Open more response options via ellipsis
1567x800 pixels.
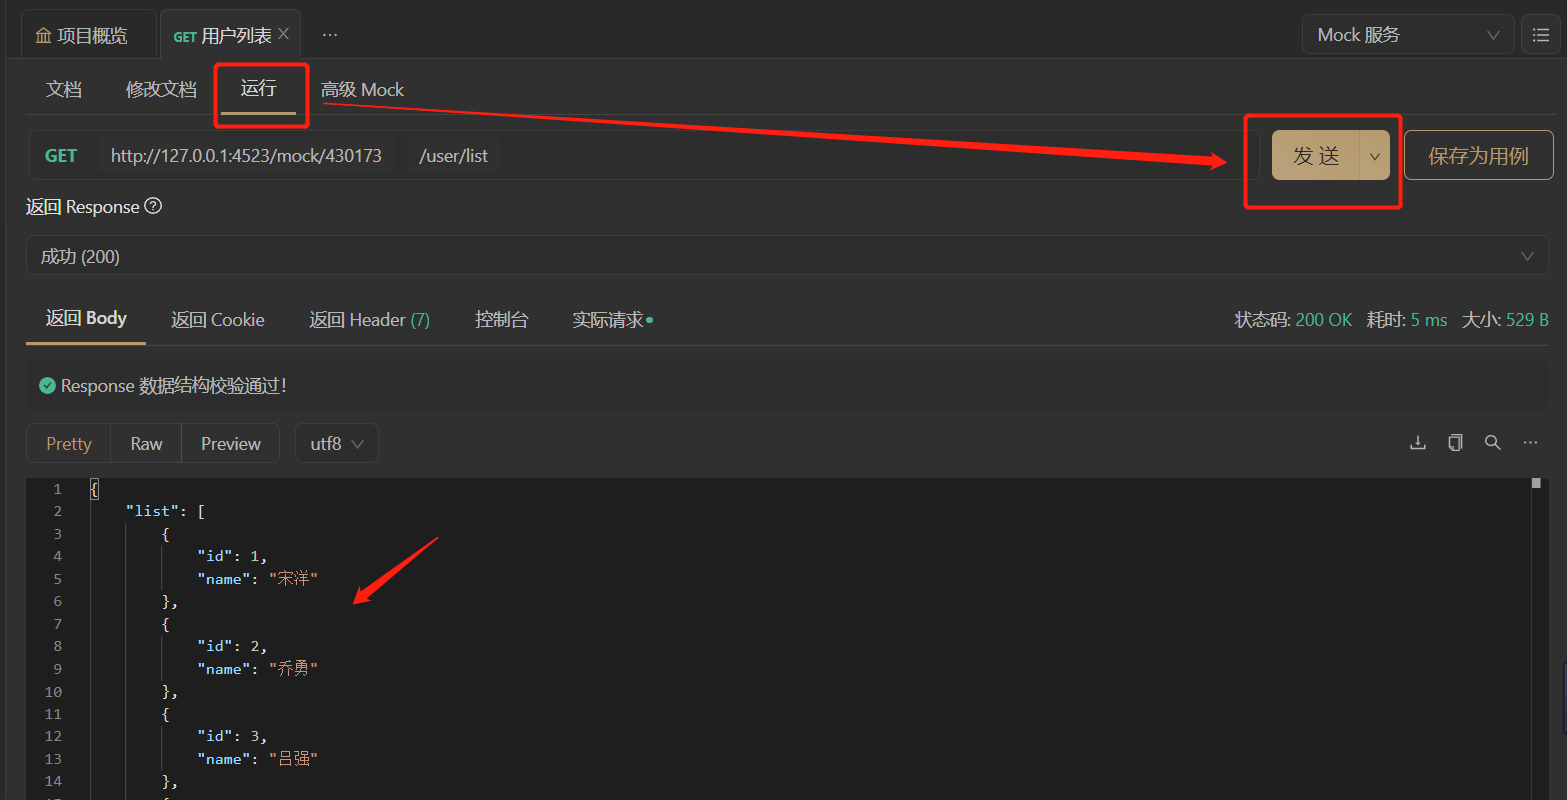1530,442
